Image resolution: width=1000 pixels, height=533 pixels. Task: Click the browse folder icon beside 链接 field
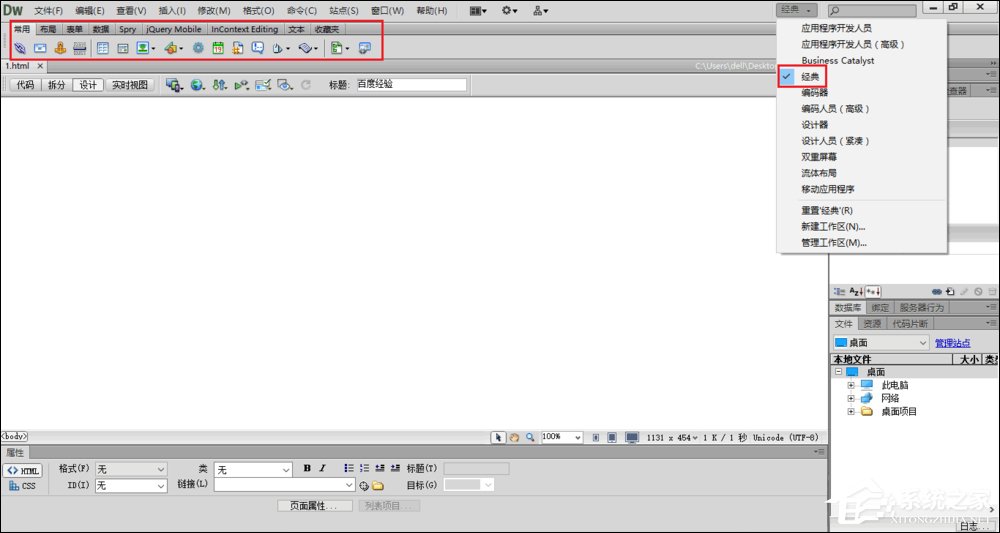point(378,486)
